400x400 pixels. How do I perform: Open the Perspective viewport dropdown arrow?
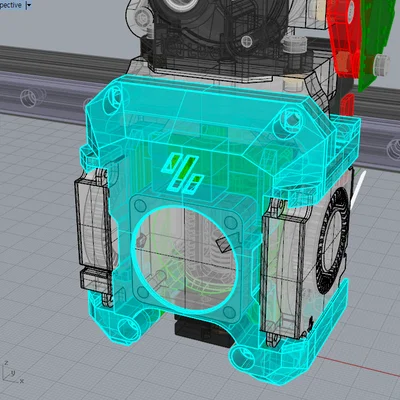click(29, 5)
